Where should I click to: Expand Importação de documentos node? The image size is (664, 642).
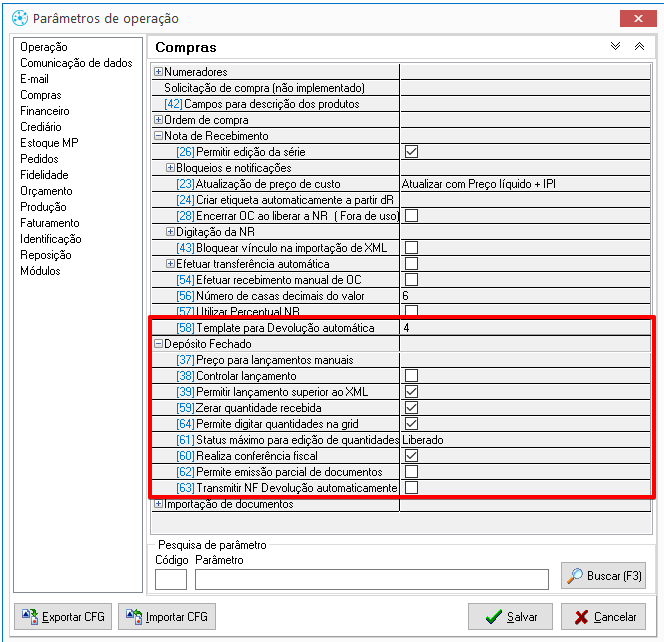(x=158, y=504)
